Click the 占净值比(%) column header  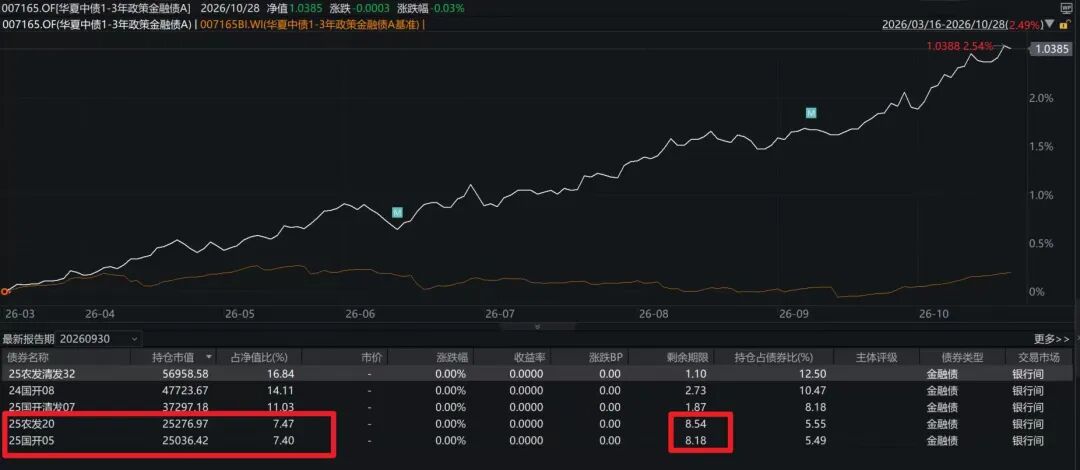point(259,358)
